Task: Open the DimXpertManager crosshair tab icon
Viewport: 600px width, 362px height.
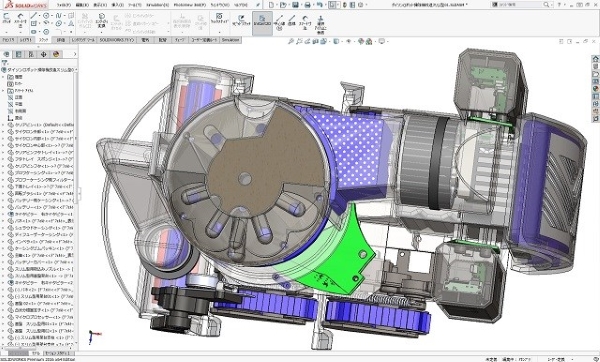Action: [43, 54]
